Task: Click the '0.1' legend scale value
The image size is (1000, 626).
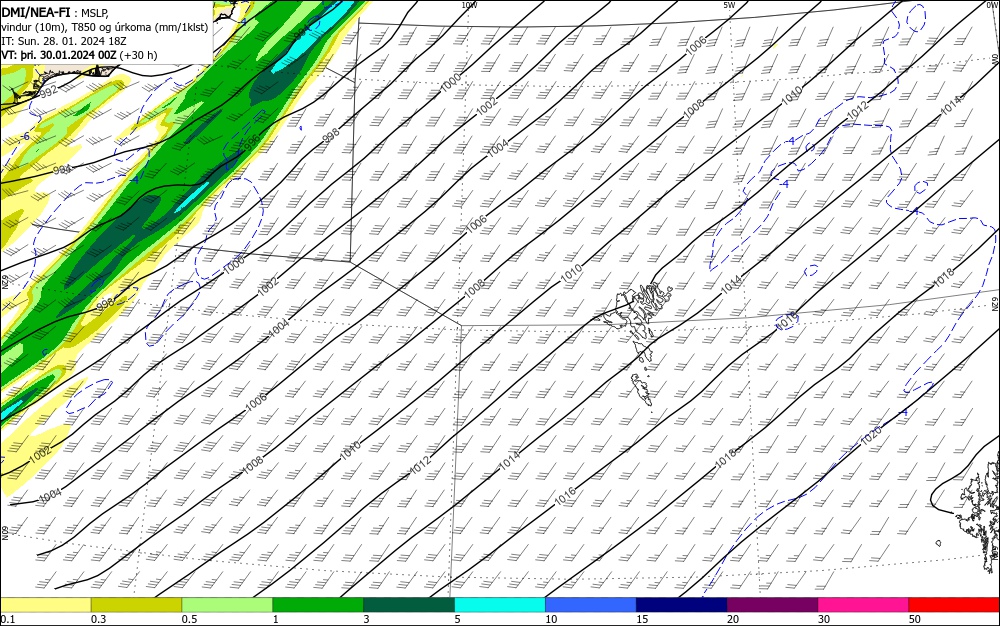Action: click(x=8, y=619)
